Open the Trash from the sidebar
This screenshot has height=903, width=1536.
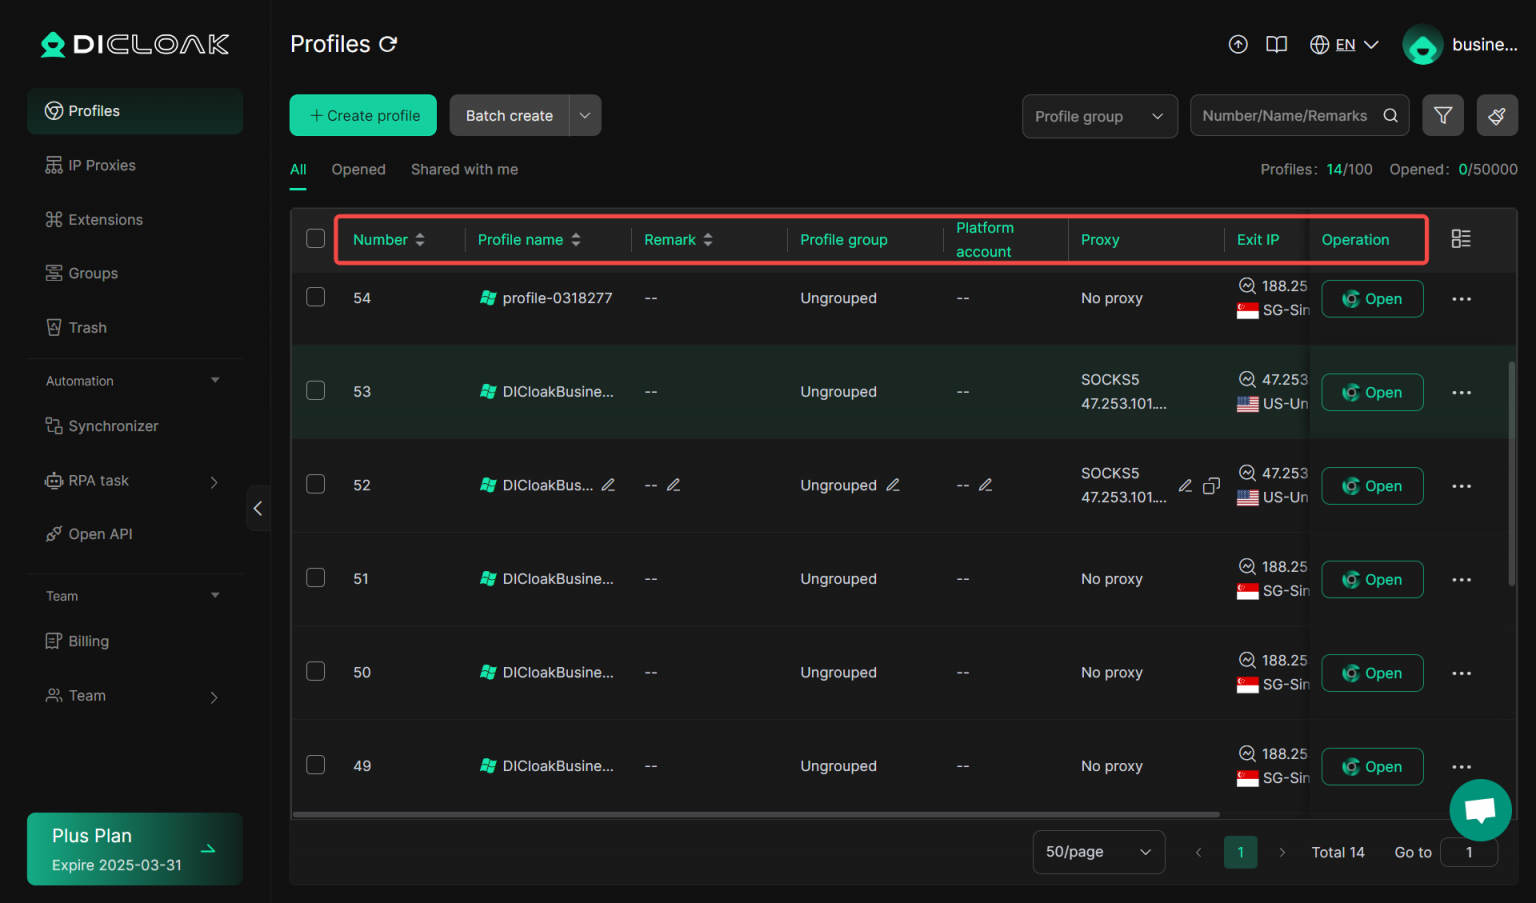[87, 327]
